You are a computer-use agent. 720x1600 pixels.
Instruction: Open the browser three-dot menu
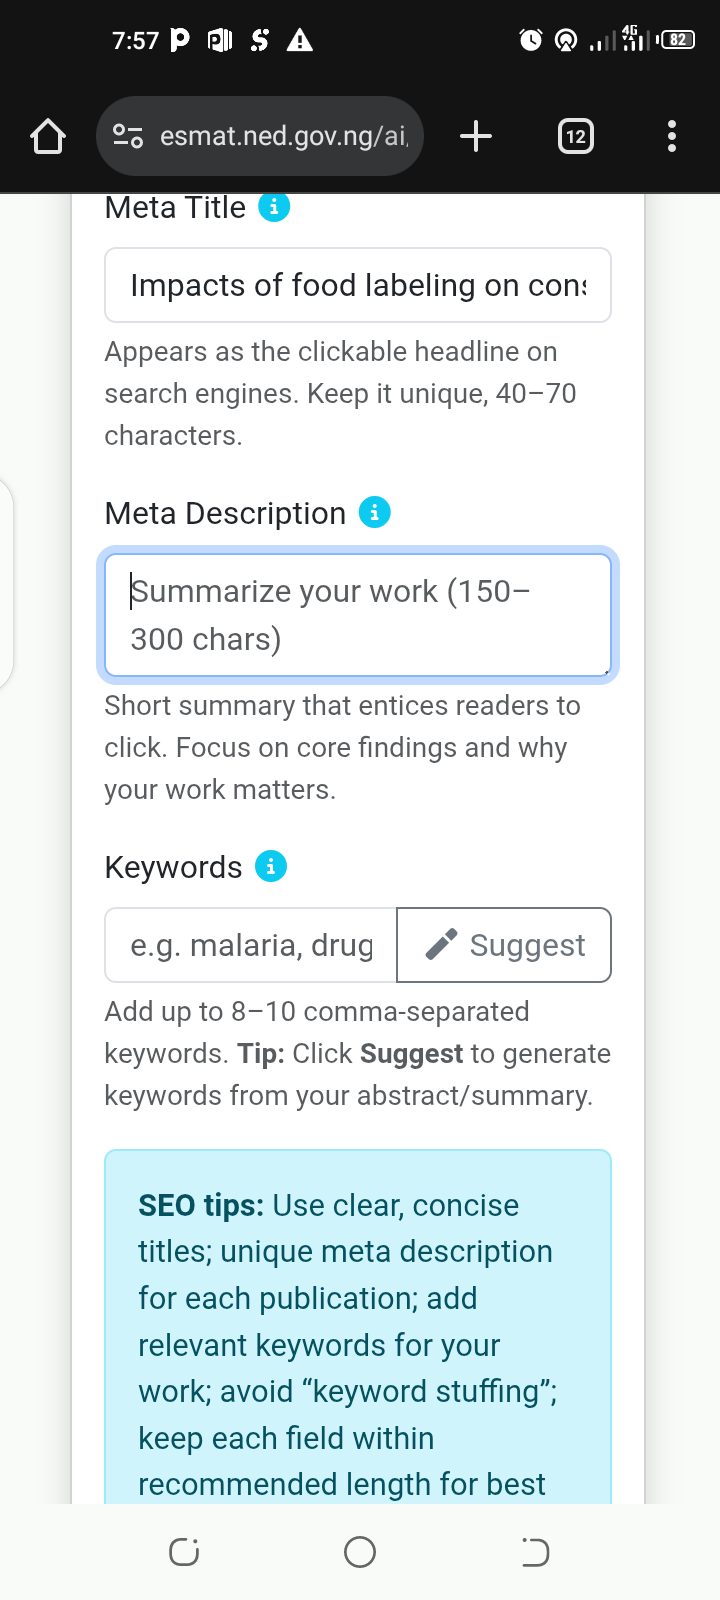(671, 136)
